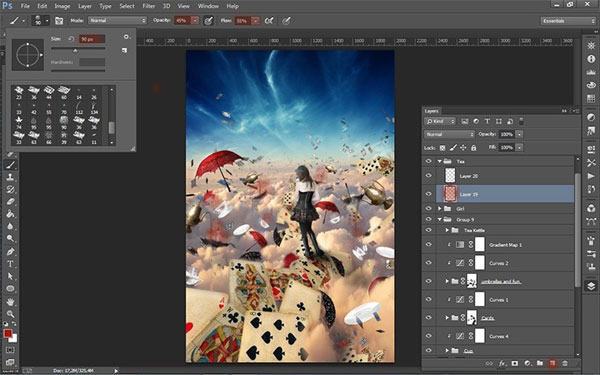Filter layers by type (T) icon

tap(487, 121)
